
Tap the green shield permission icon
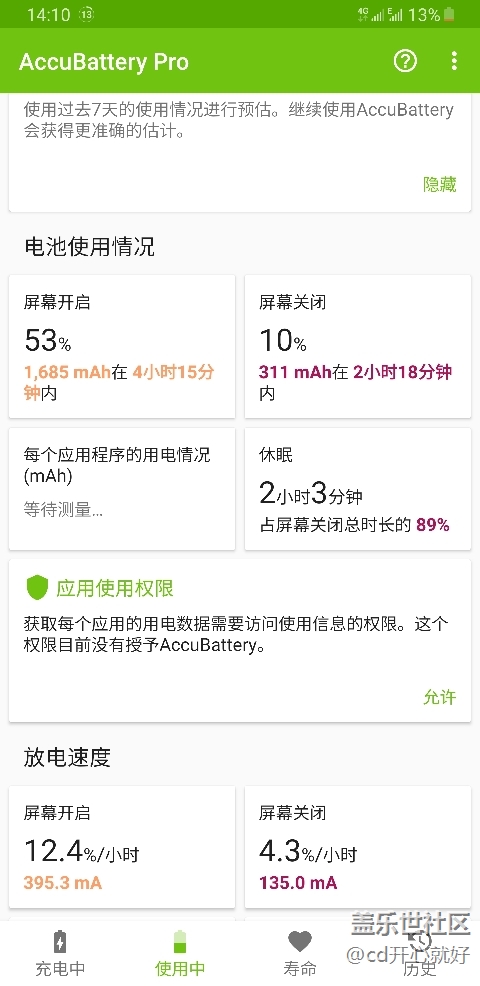coord(38,588)
